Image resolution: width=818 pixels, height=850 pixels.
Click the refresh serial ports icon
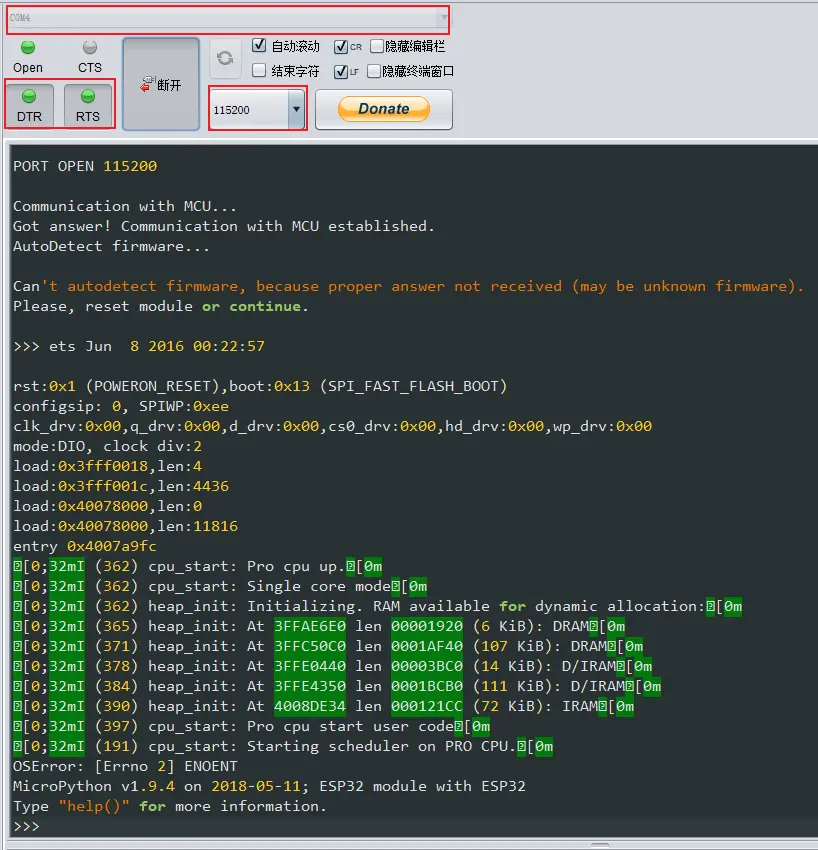pos(225,57)
